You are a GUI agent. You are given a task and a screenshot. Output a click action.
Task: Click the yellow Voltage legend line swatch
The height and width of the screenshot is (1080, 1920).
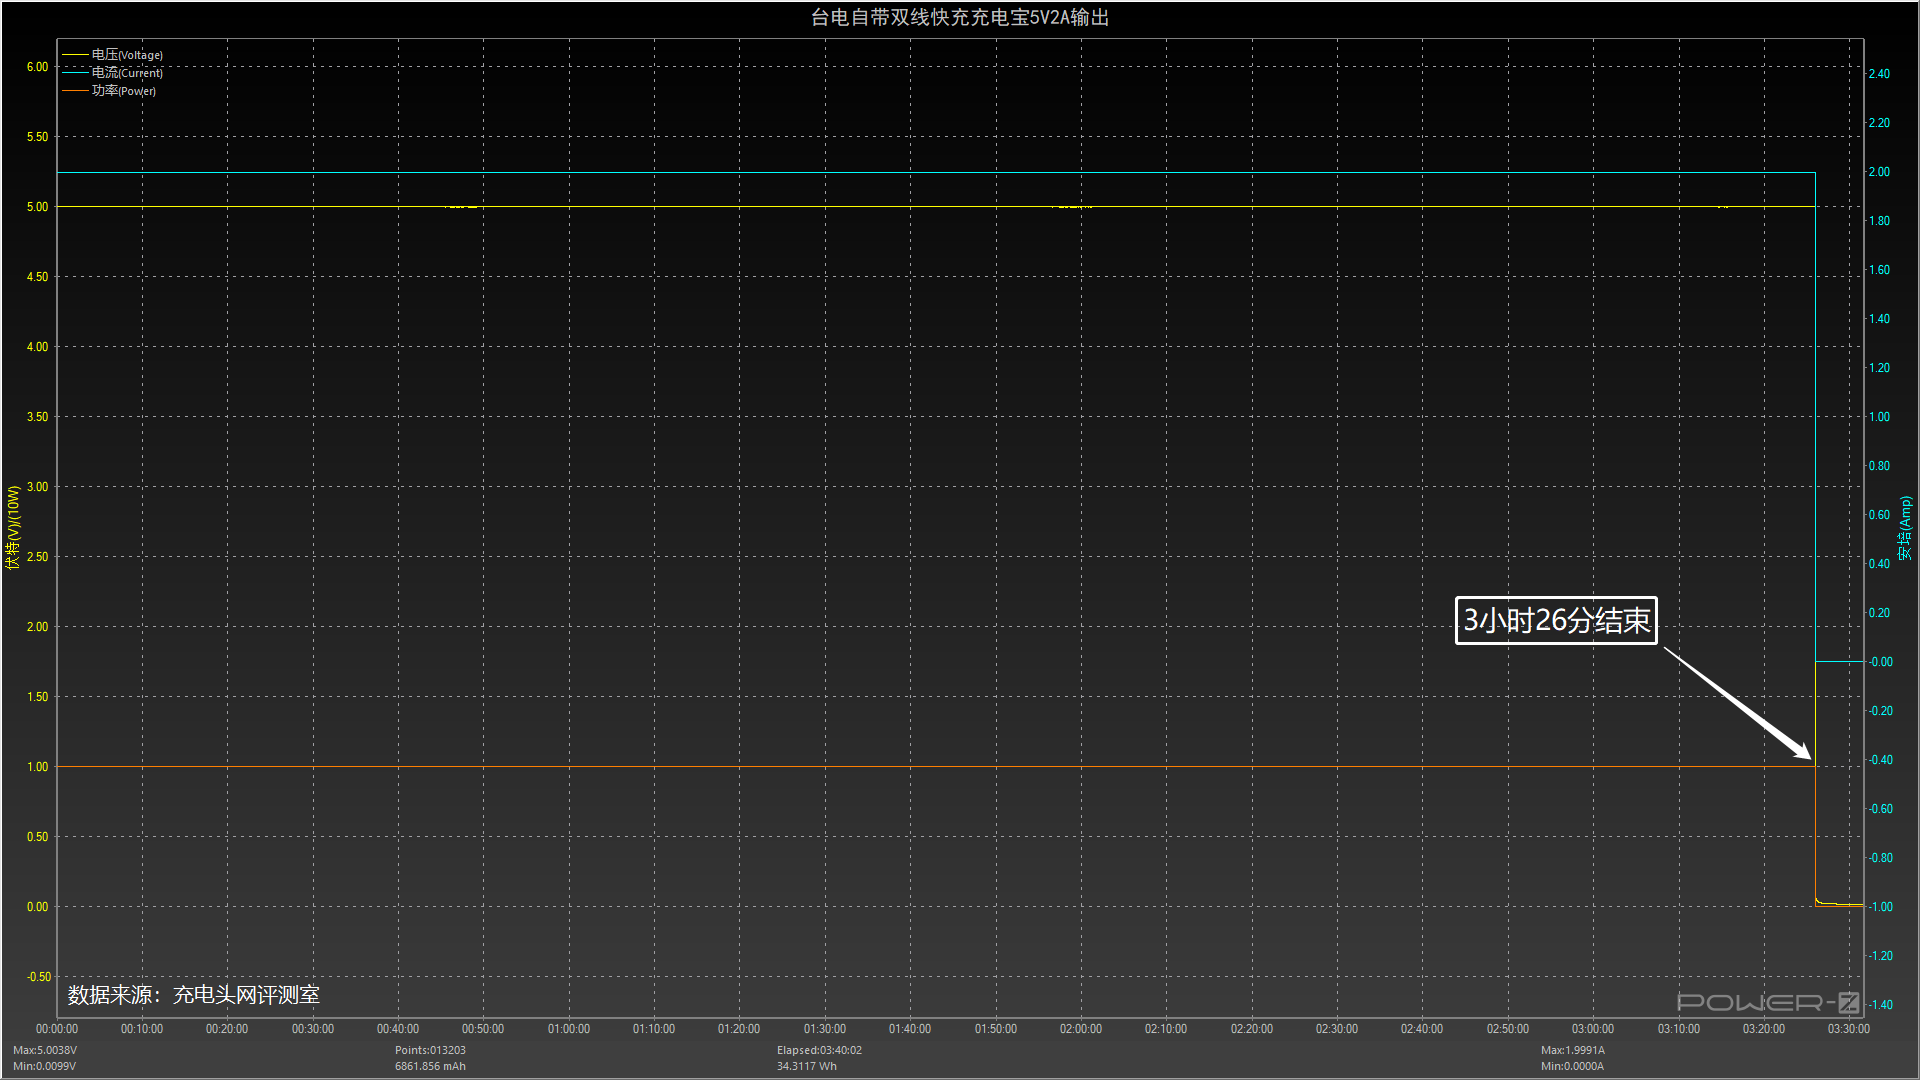click(x=75, y=55)
